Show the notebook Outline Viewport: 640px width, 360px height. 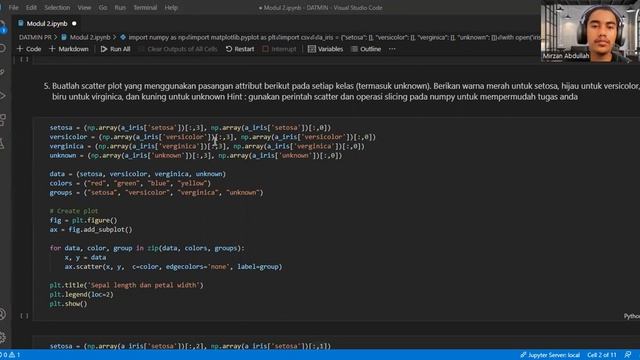pos(366,49)
